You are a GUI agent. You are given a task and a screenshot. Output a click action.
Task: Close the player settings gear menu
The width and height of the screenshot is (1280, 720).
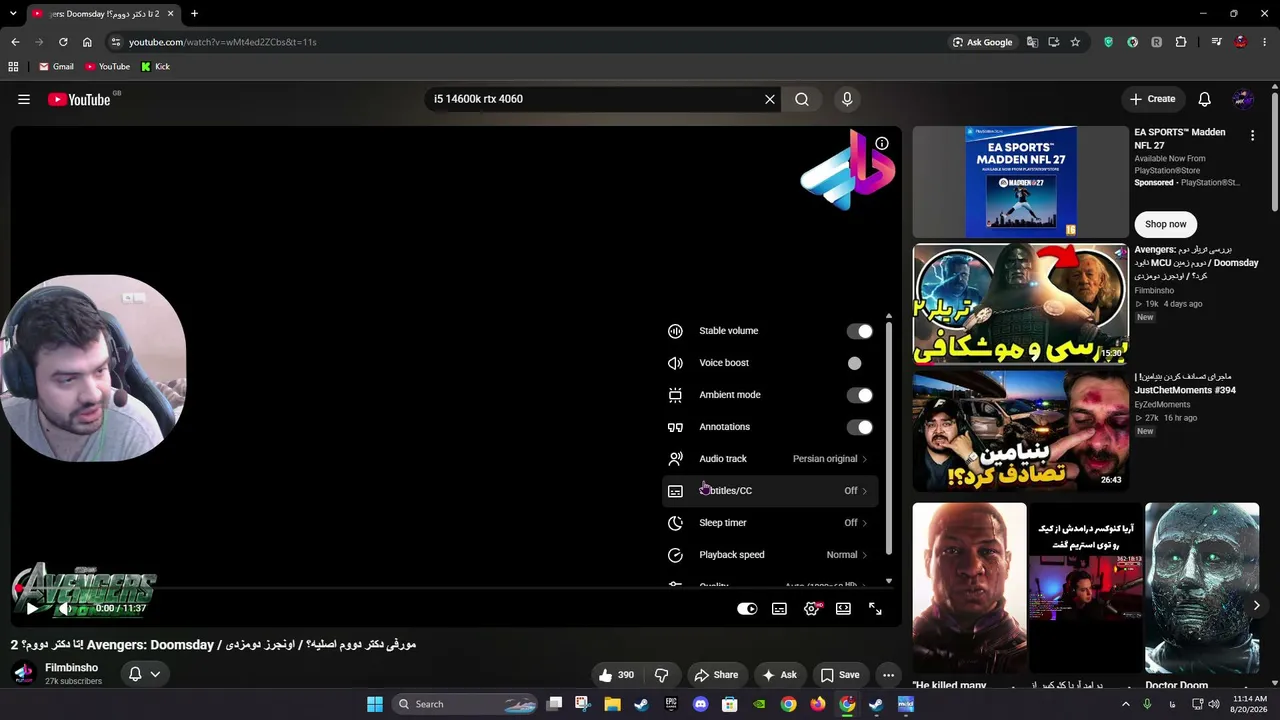[x=812, y=608]
